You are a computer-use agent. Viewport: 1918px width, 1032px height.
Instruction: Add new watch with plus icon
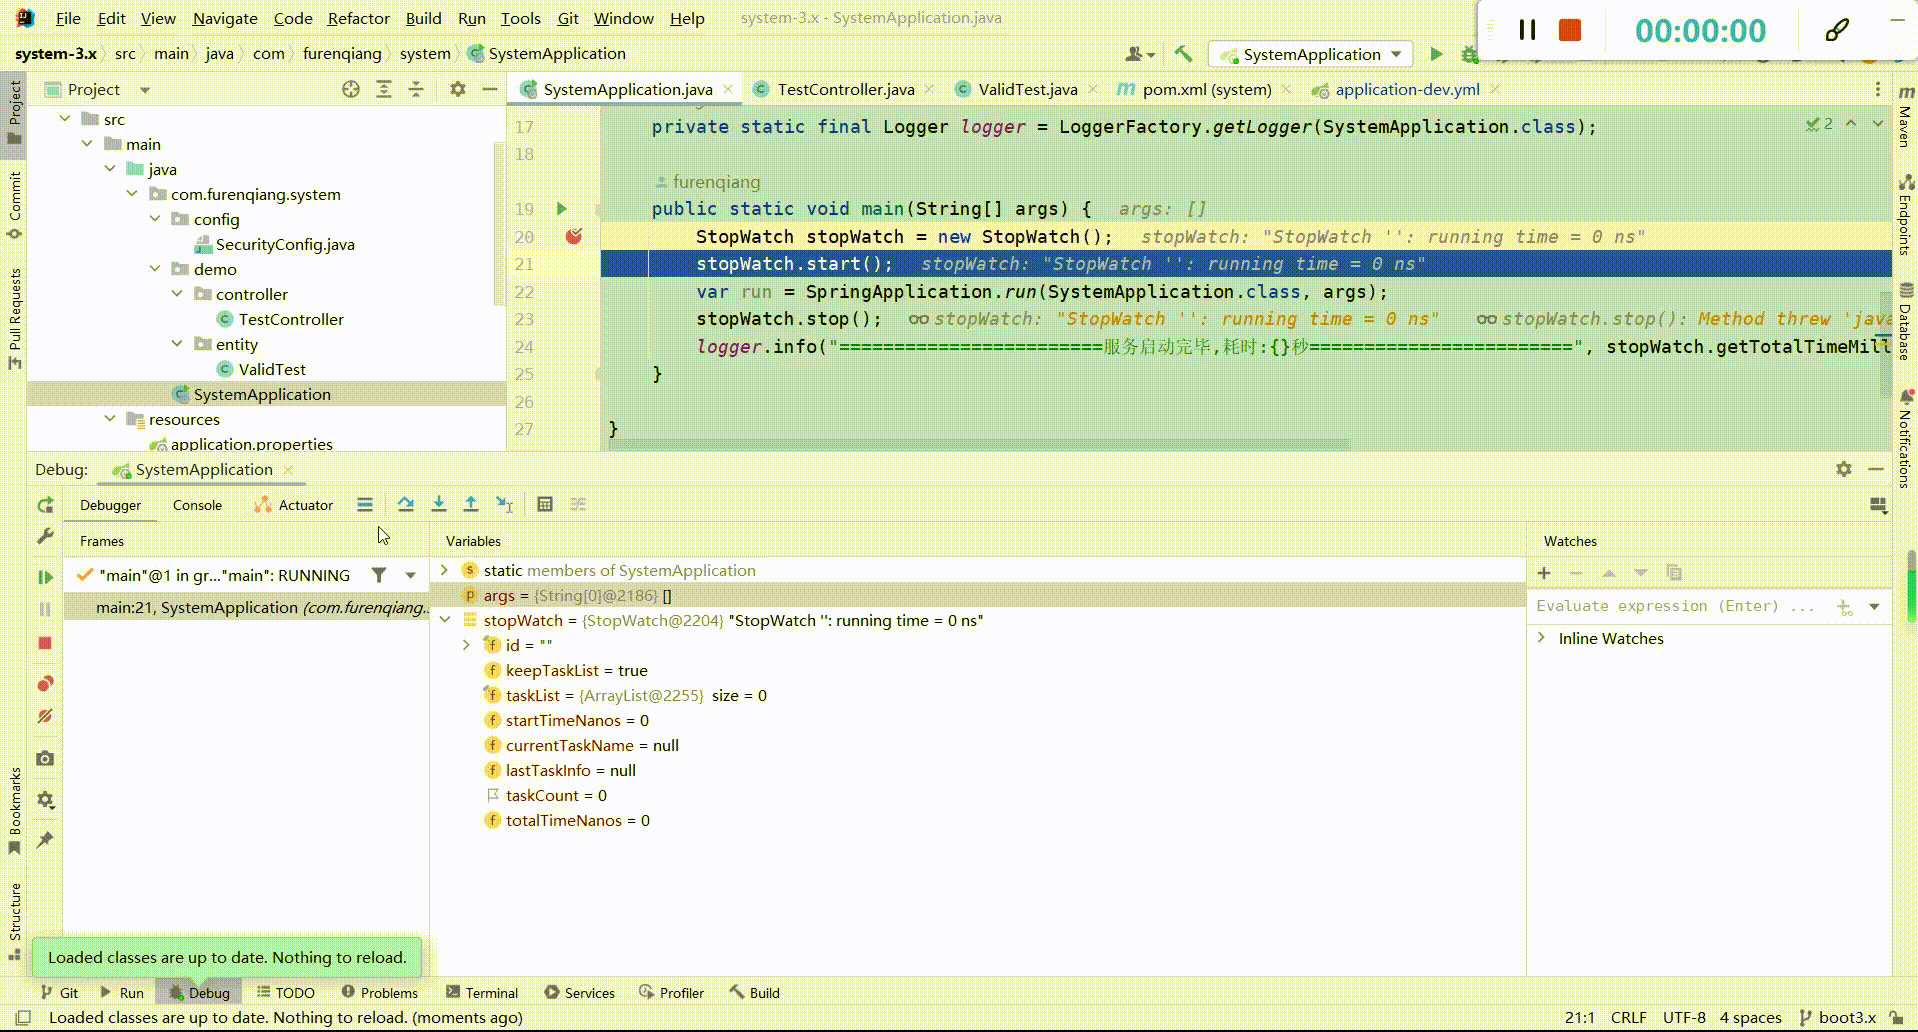point(1544,573)
